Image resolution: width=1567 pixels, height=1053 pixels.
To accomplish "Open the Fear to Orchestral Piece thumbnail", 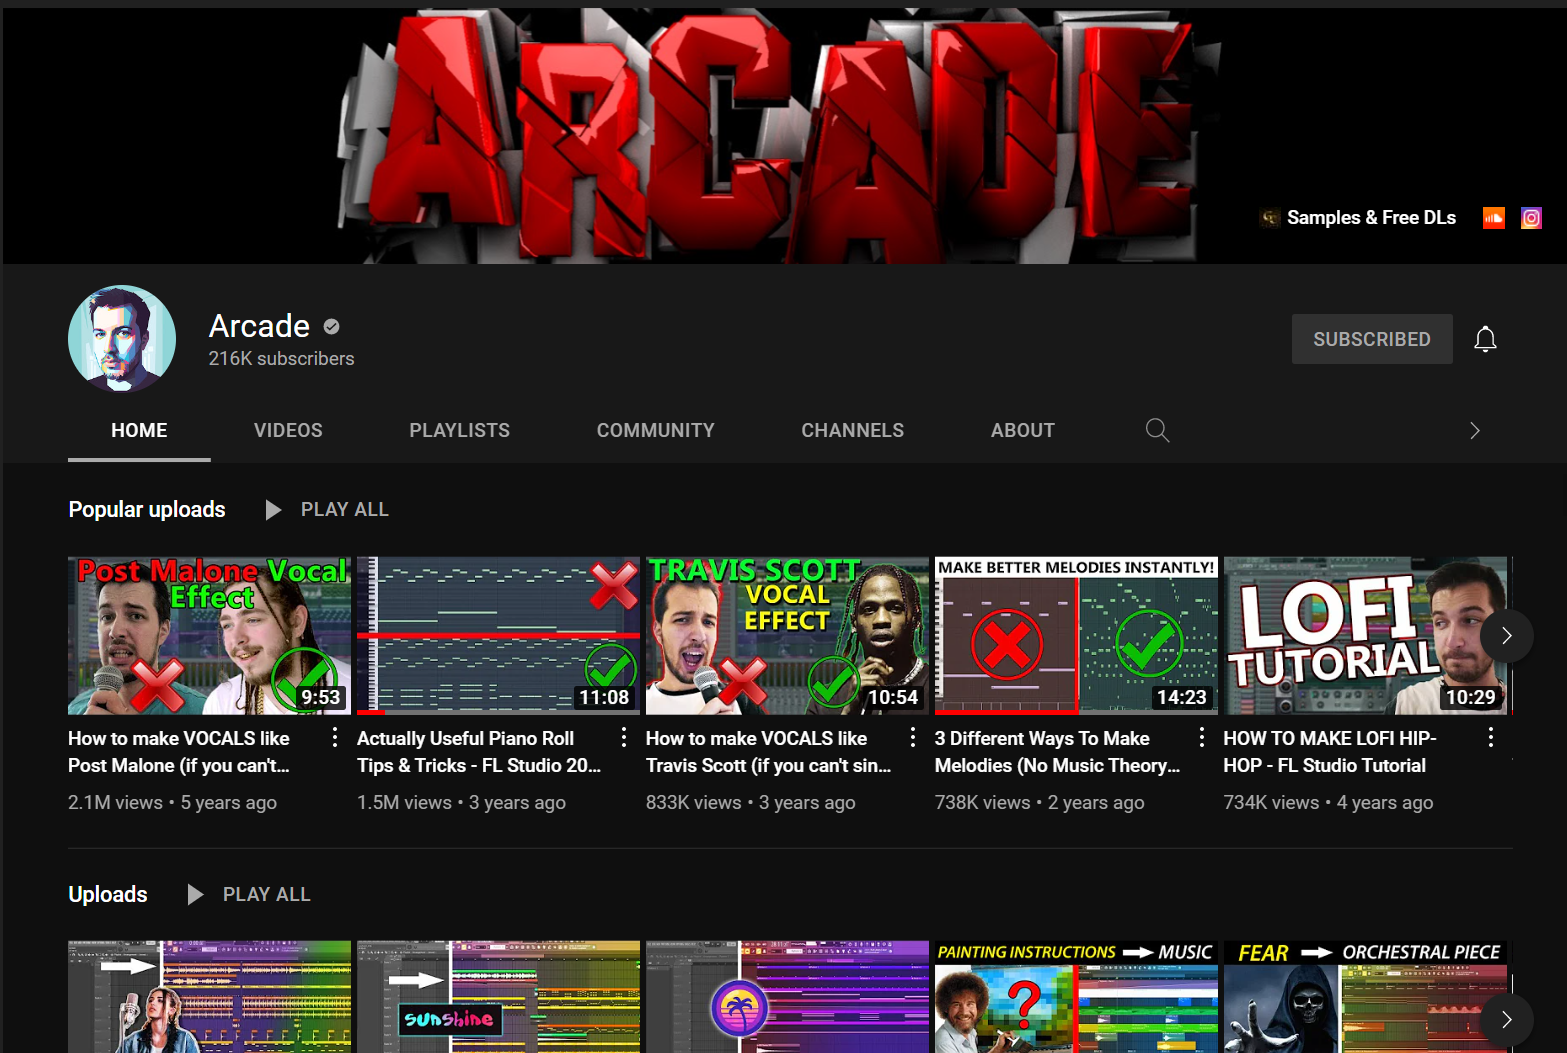I will [1365, 997].
